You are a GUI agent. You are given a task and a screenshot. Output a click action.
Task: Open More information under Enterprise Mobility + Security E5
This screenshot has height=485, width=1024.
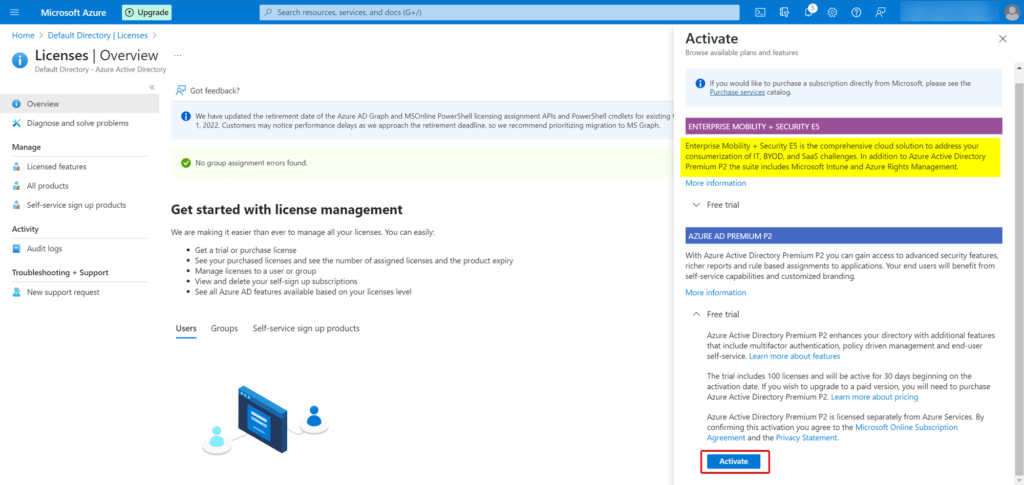pyautogui.click(x=716, y=183)
